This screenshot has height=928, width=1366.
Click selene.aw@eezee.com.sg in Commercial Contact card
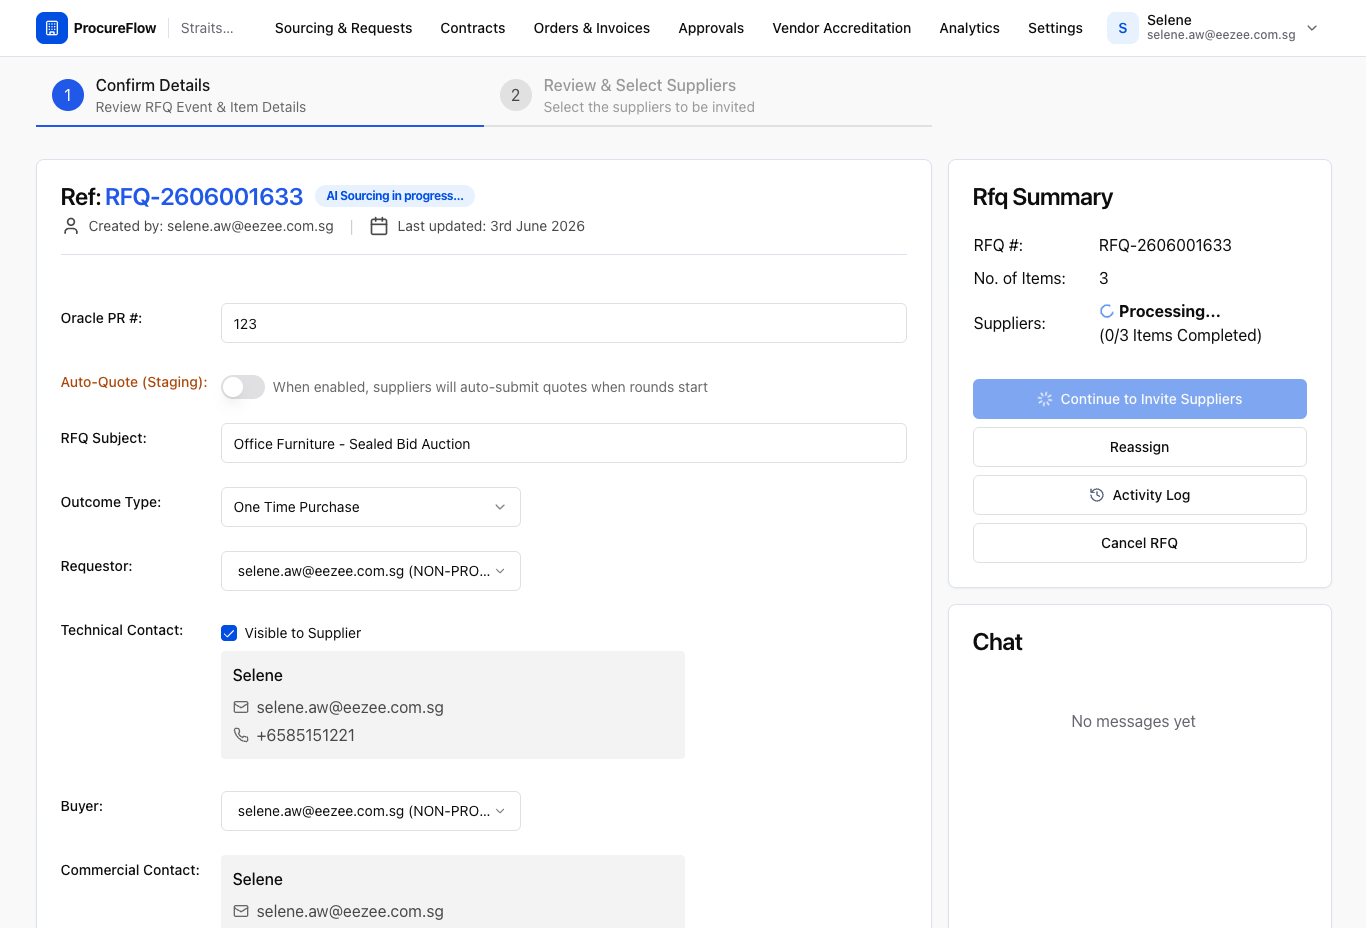(x=350, y=911)
